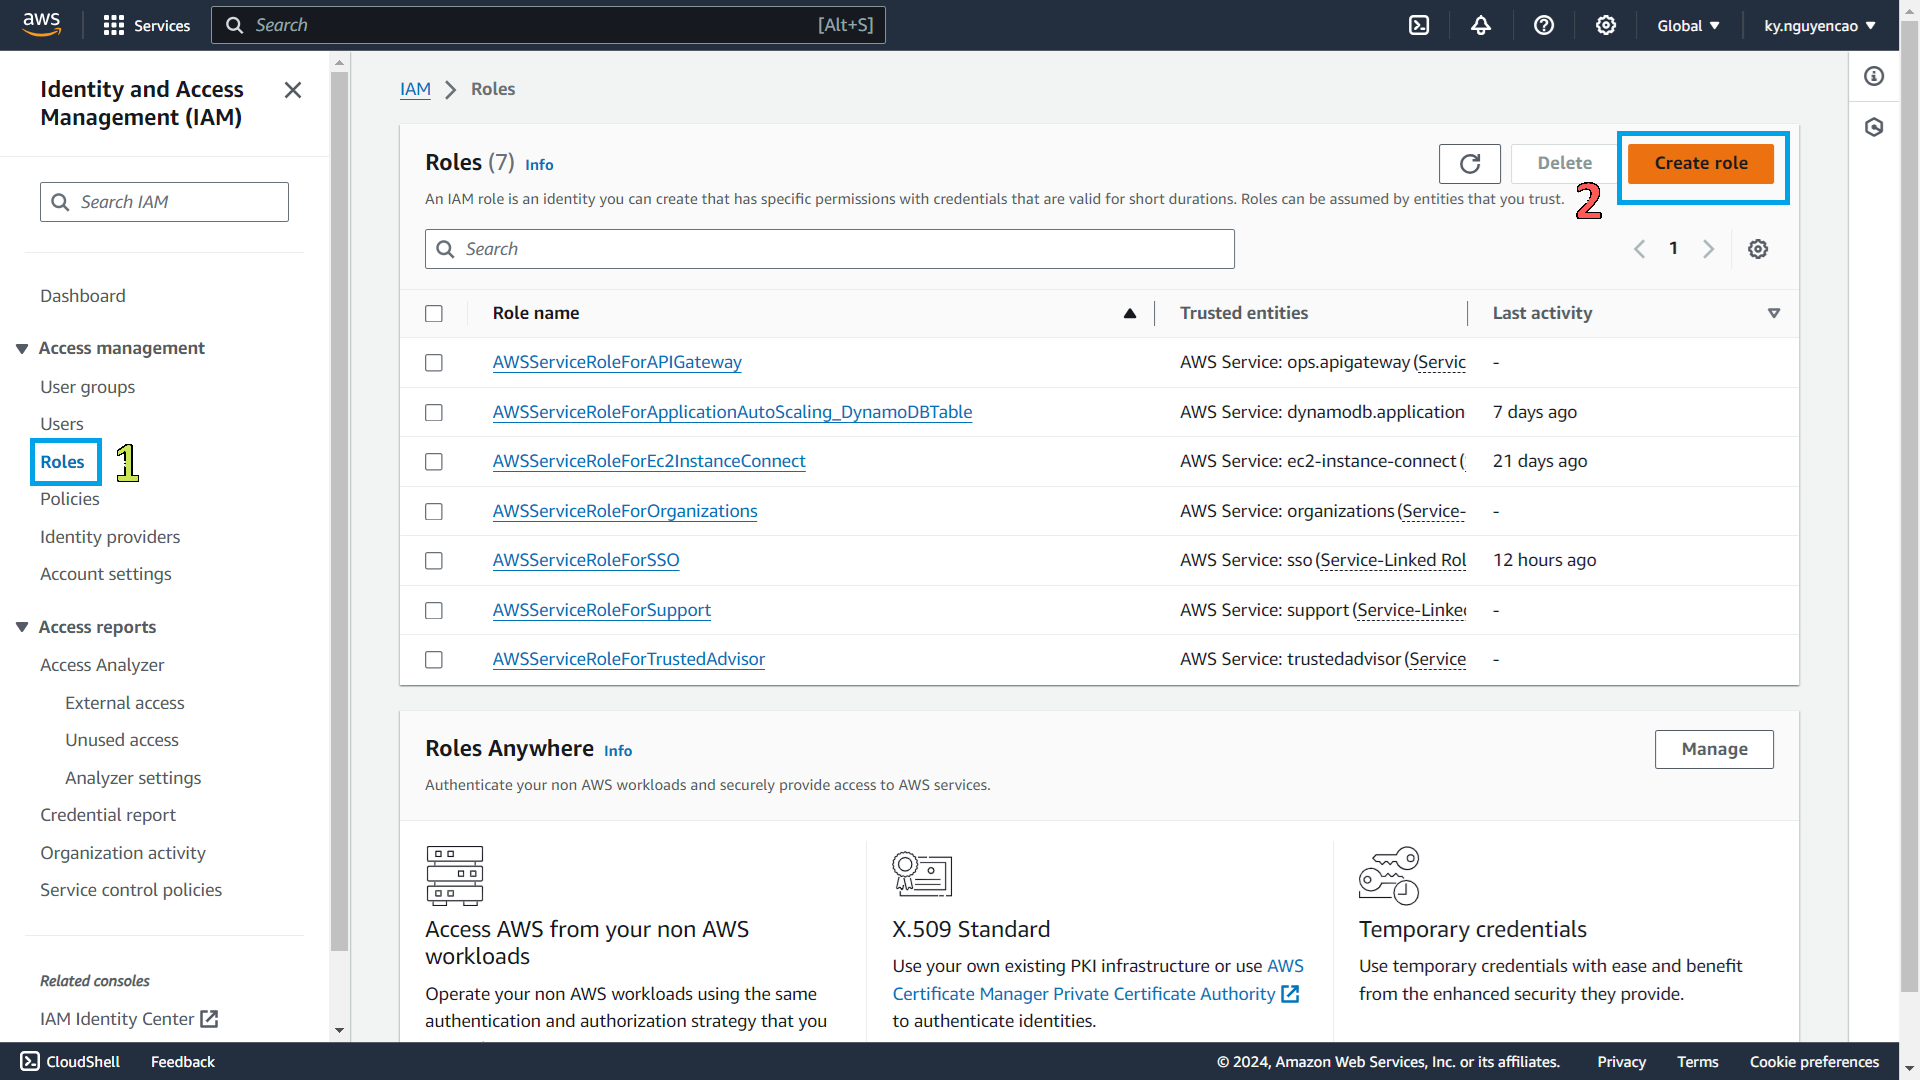Click the Access AWS workloads server icon

[x=455, y=875]
